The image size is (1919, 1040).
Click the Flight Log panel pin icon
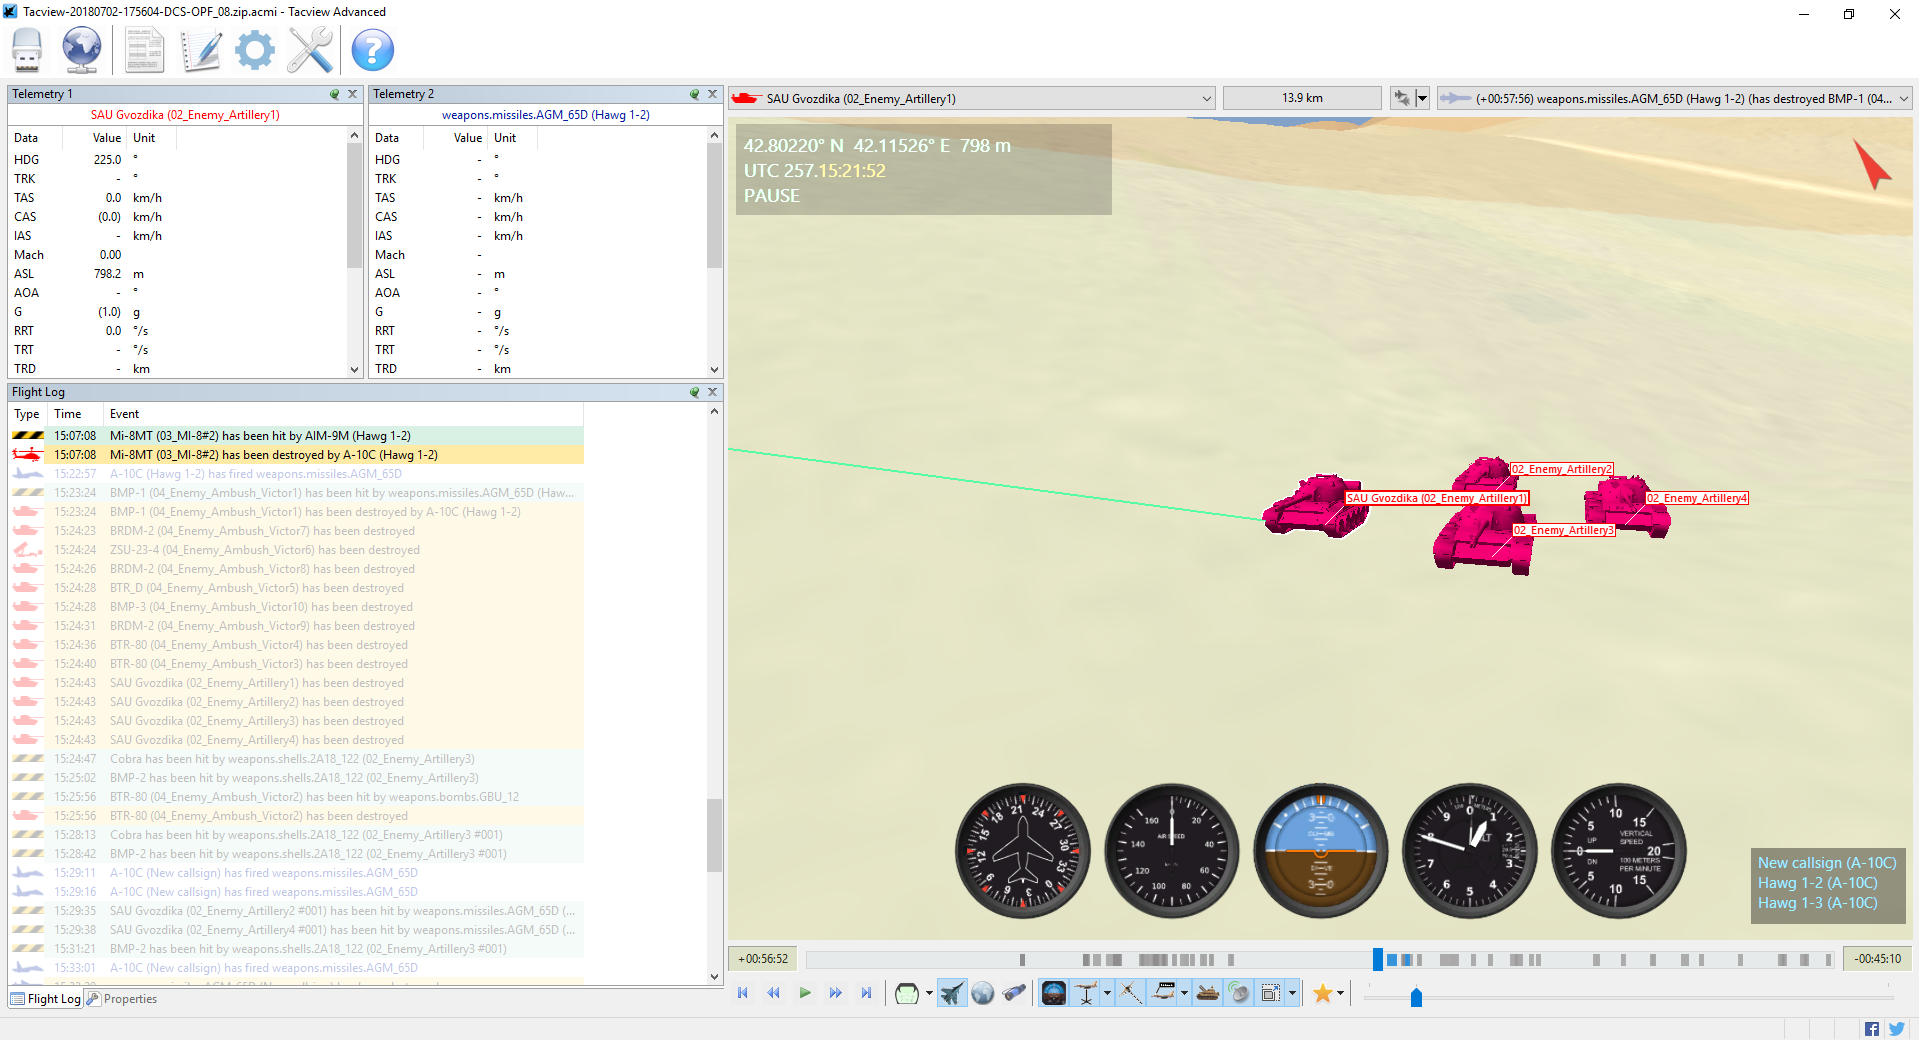[695, 392]
